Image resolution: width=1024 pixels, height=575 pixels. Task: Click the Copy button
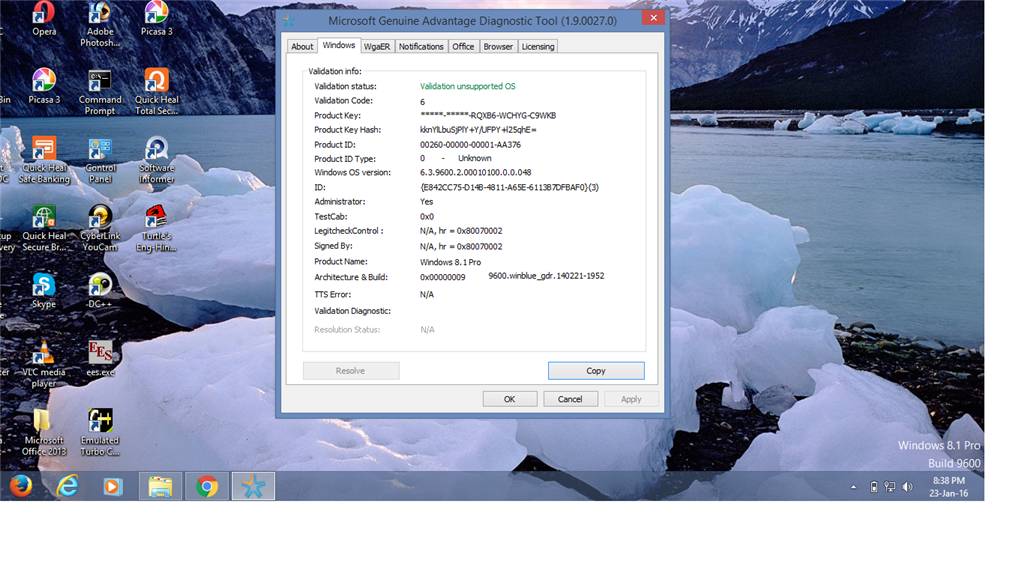[x=596, y=370]
